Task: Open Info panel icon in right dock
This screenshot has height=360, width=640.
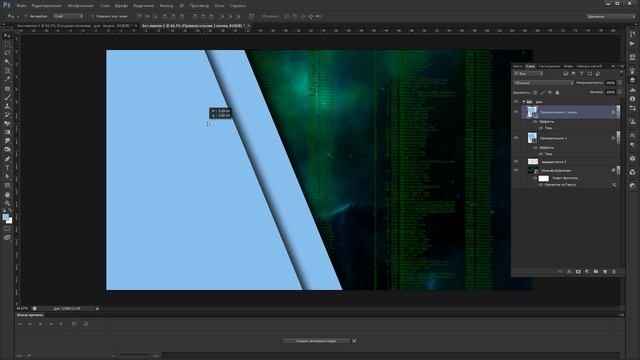Action: coord(632,99)
